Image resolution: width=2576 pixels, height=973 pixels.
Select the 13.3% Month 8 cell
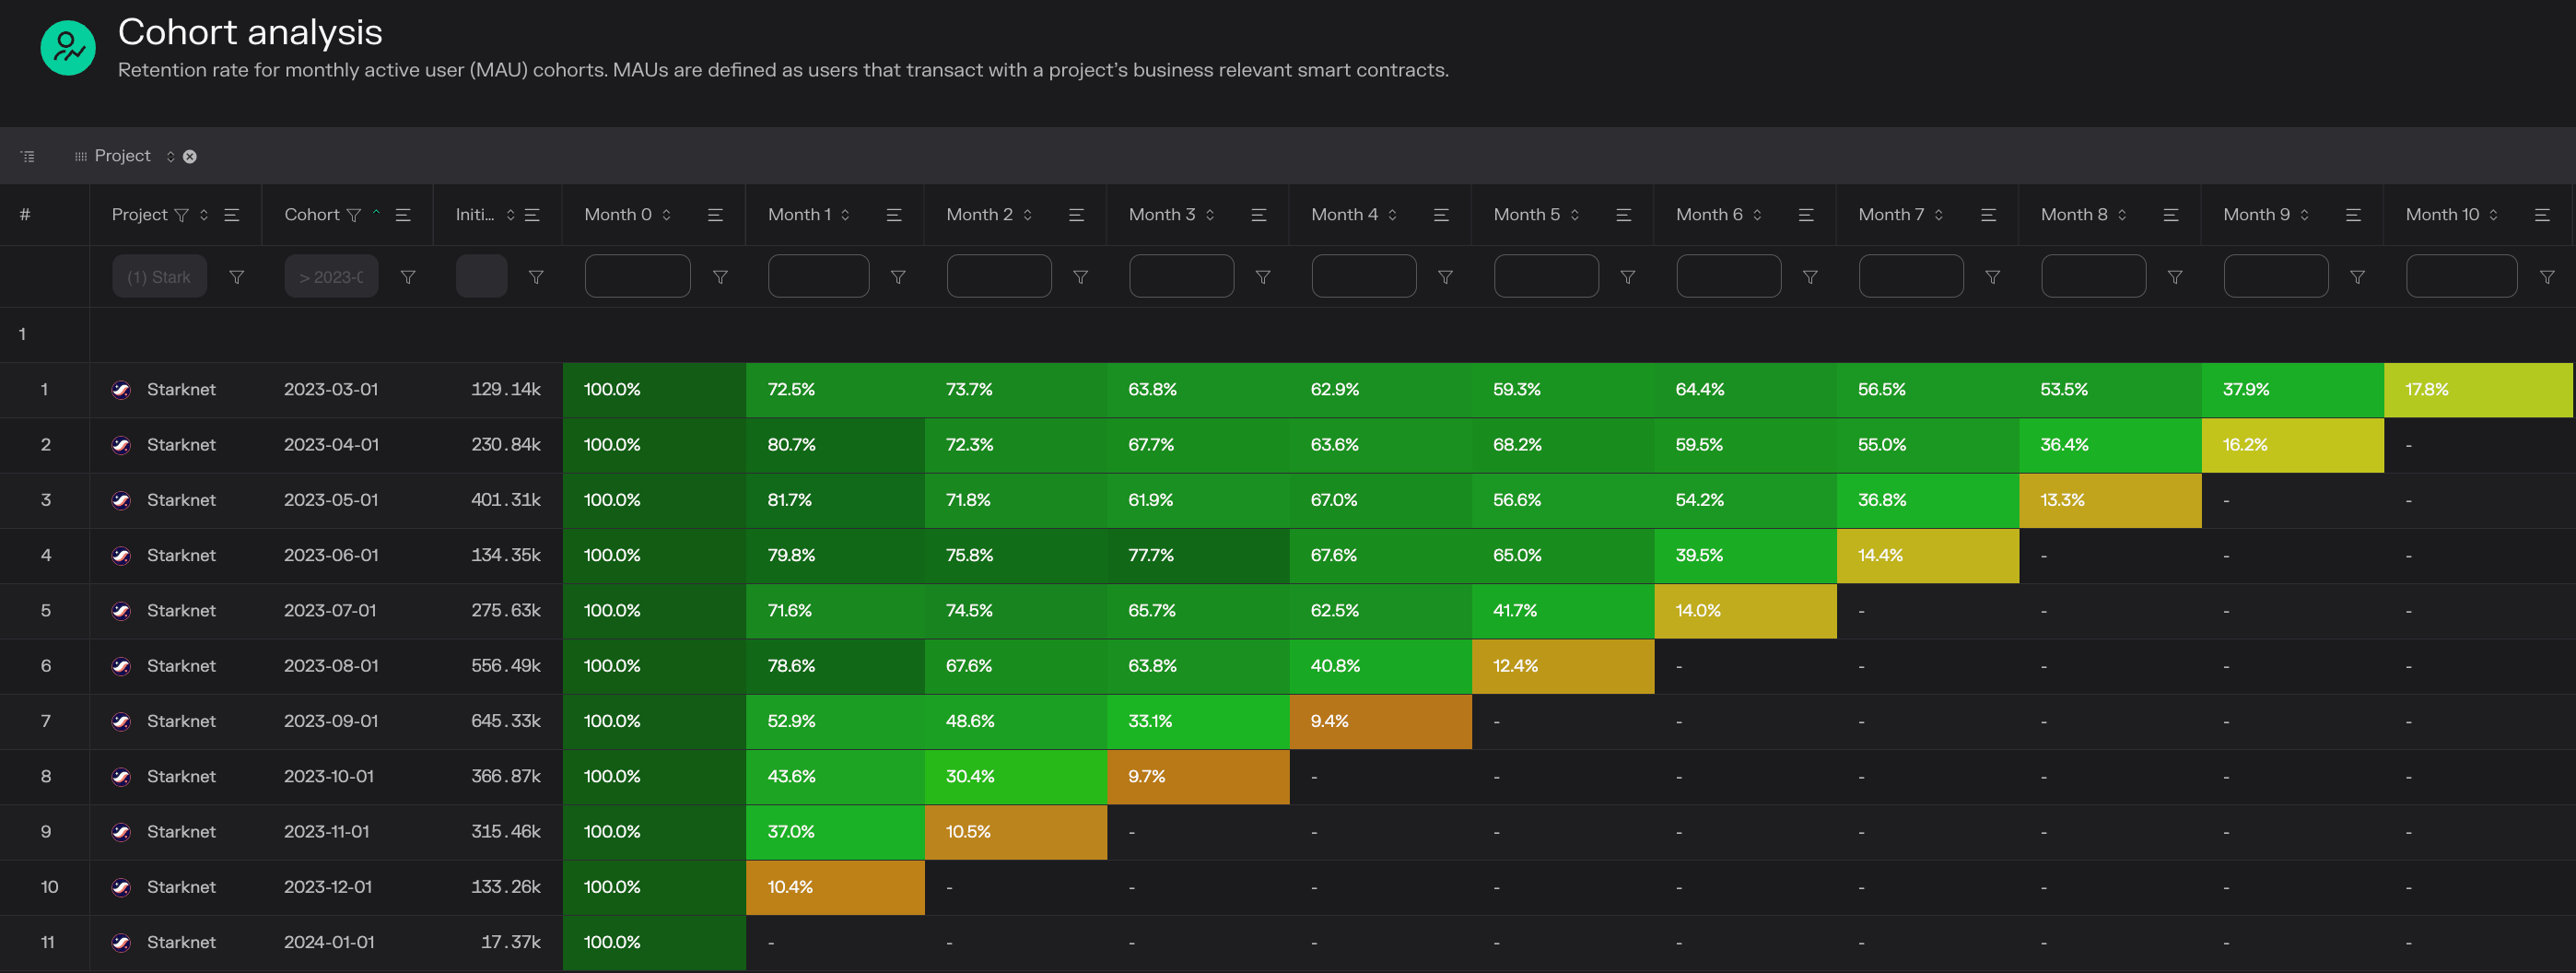click(2110, 500)
